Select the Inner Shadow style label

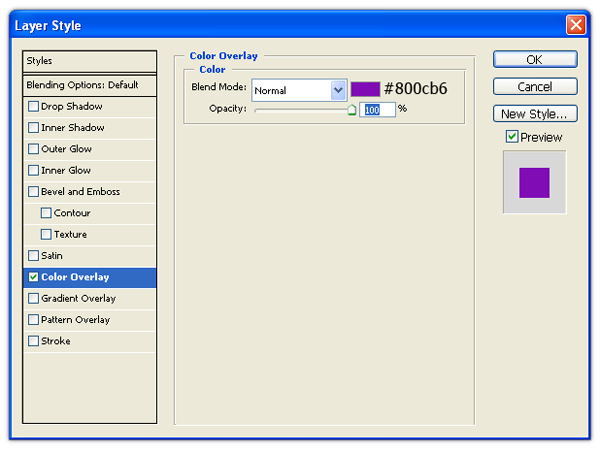[73, 127]
